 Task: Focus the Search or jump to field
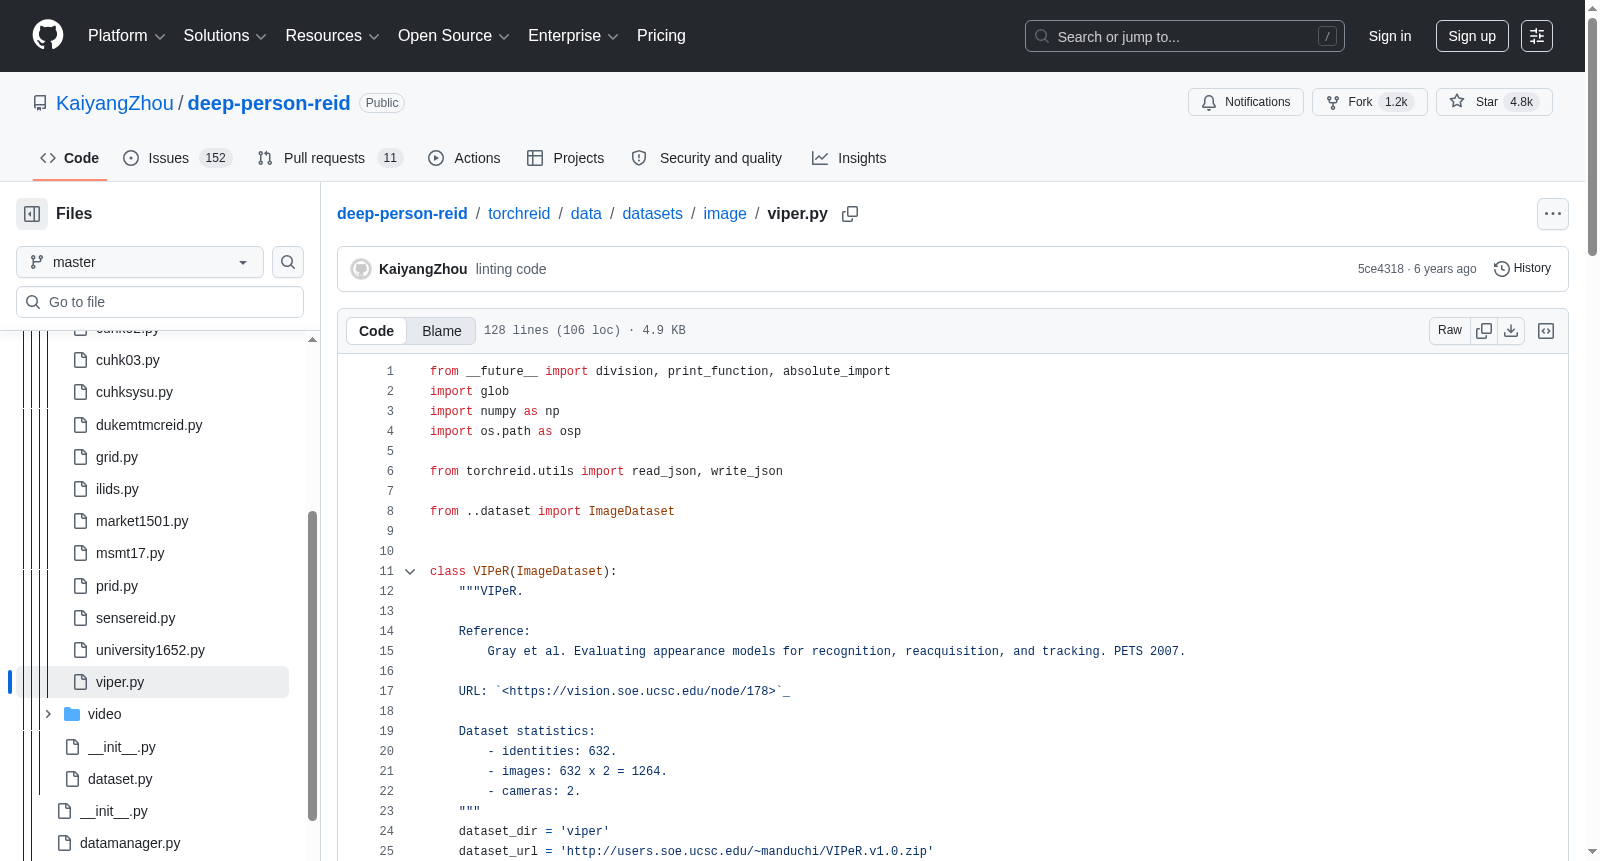pyautogui.click(x=1185, y=36)
